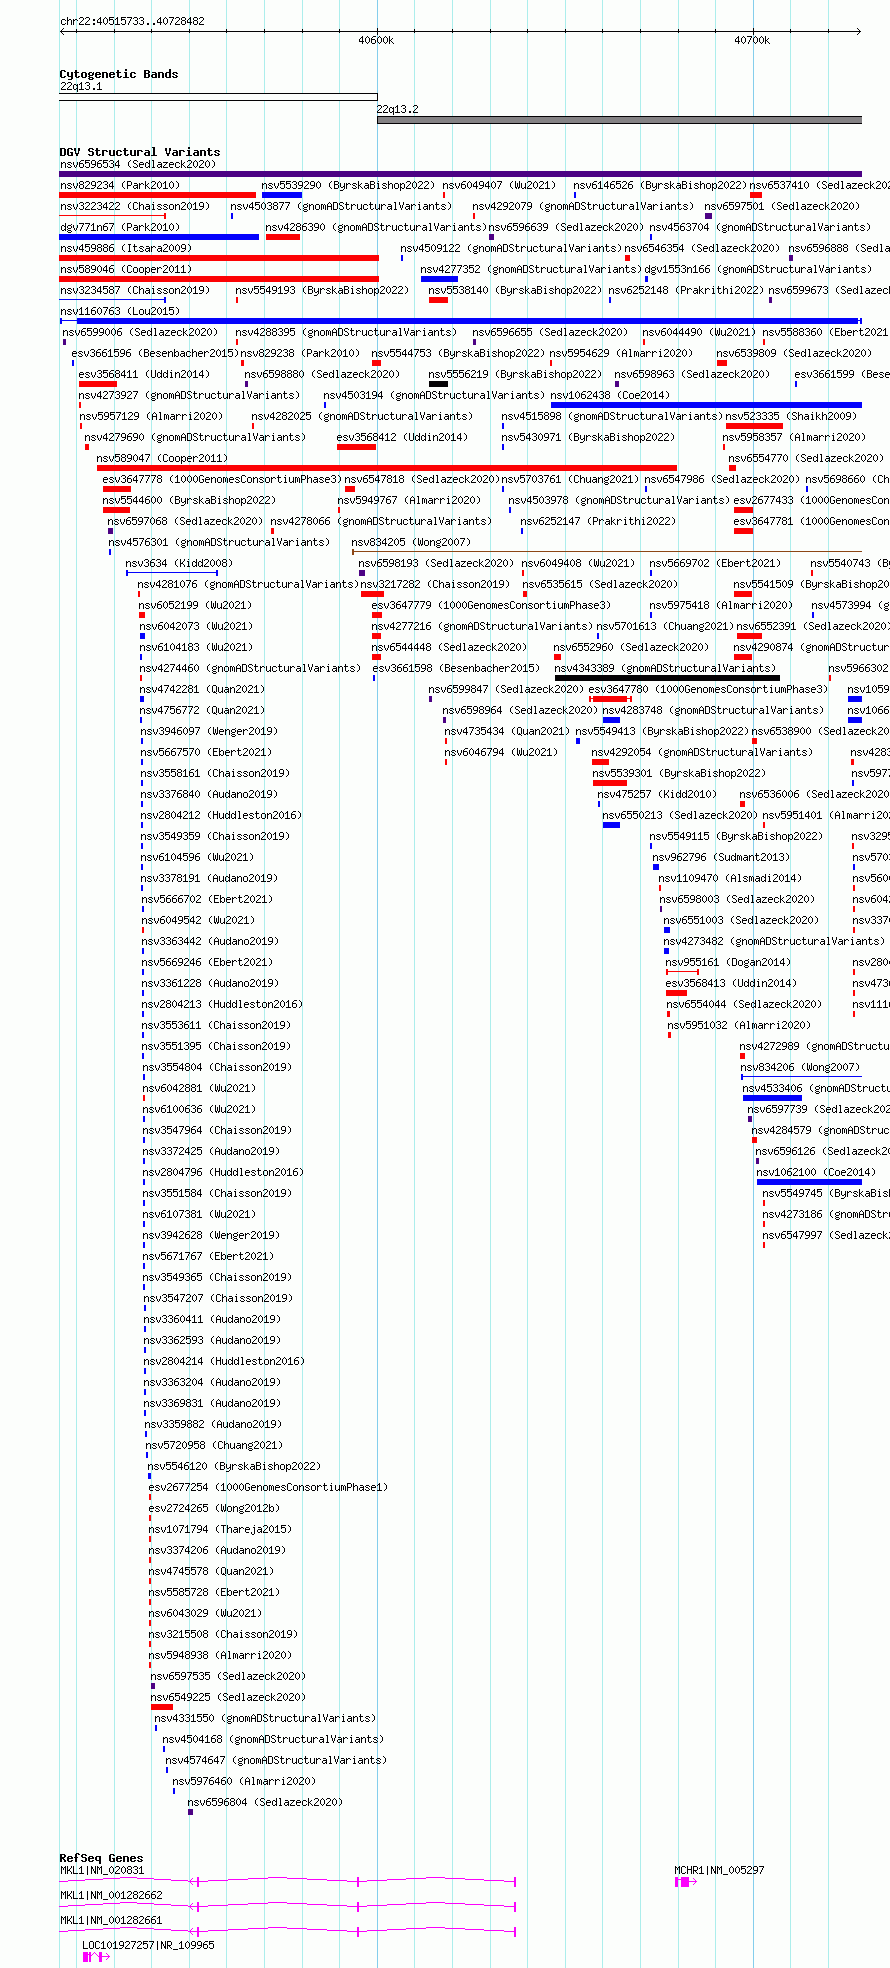Open variant nsv1071794 (Thareja2015)

[220, 1529]
